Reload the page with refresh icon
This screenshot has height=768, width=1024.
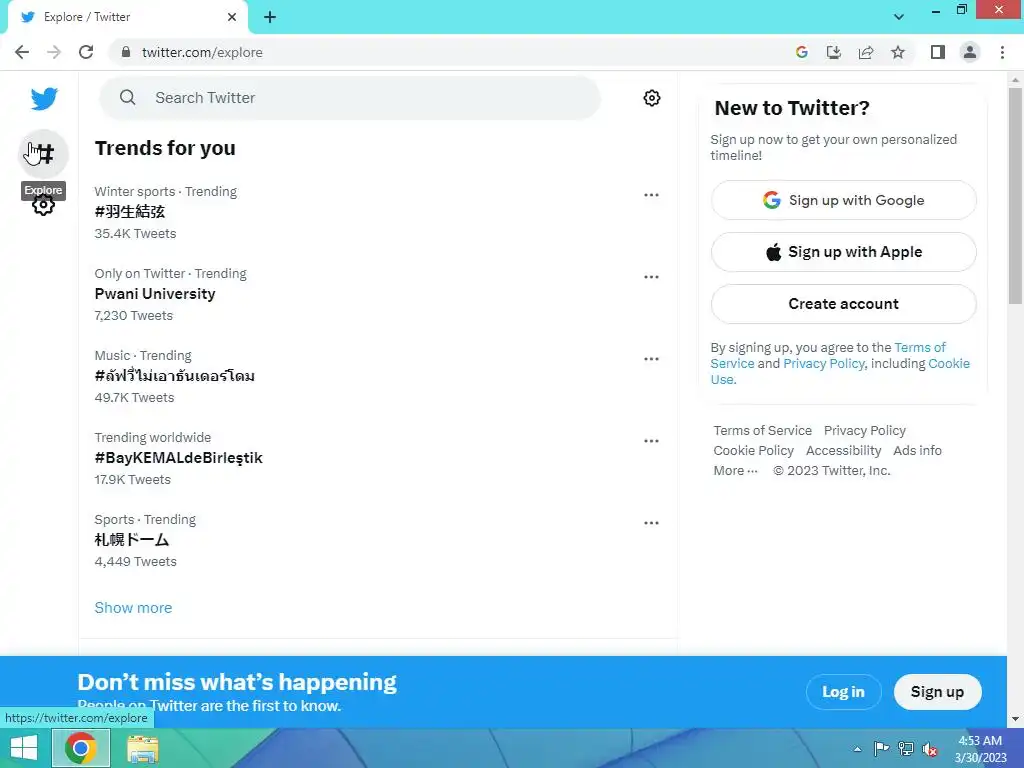click(x=86, y=52)
